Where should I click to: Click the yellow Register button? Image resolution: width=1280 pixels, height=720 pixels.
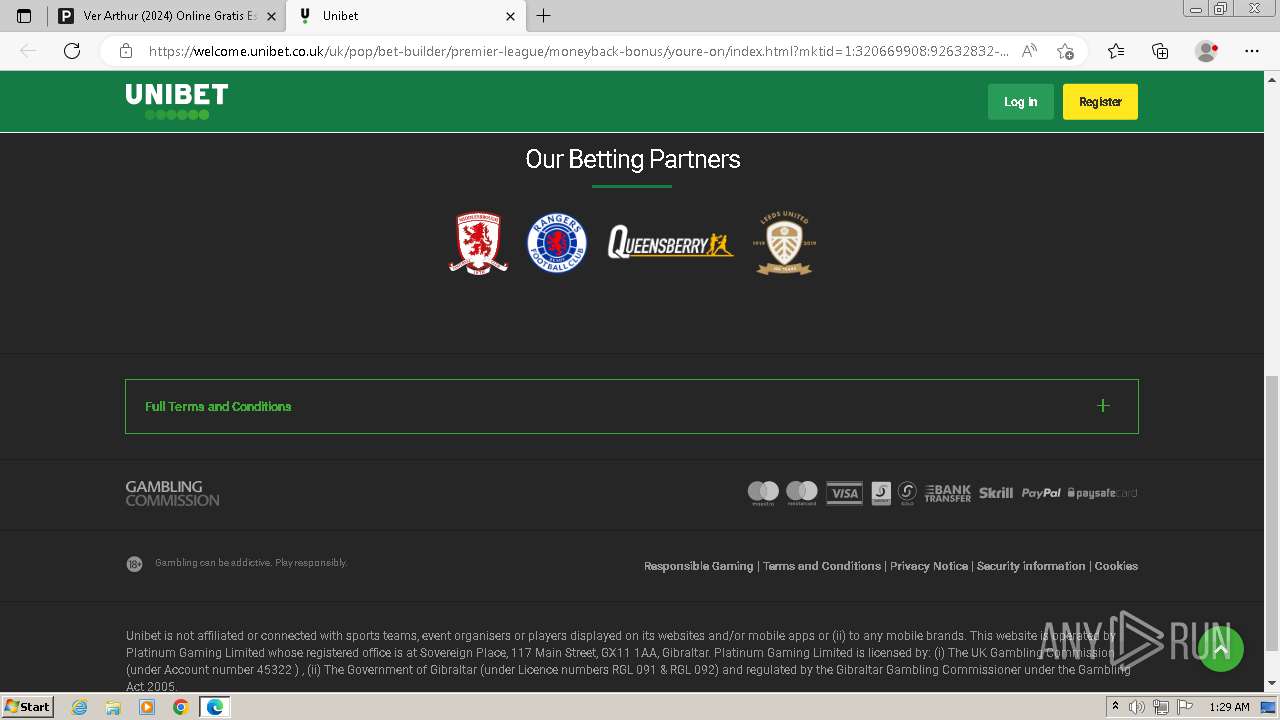[x=1100, y=102]
